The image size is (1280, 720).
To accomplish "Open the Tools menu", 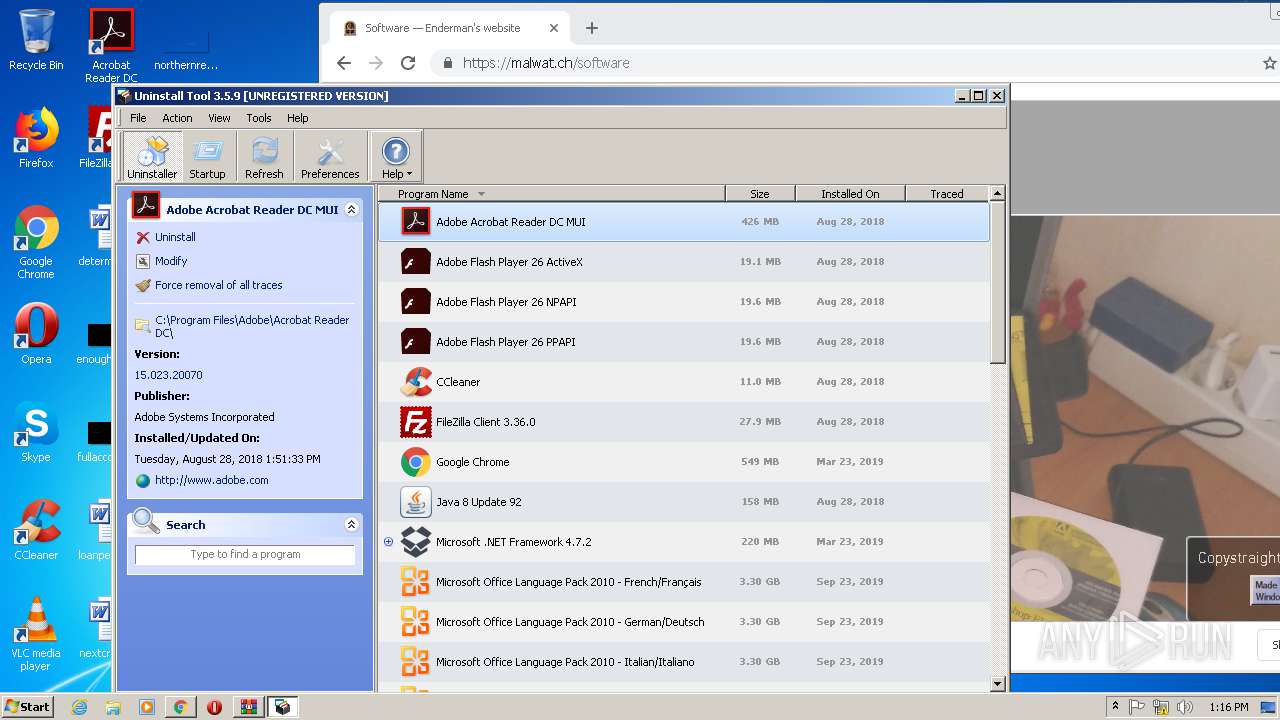I will coord(259,118).
